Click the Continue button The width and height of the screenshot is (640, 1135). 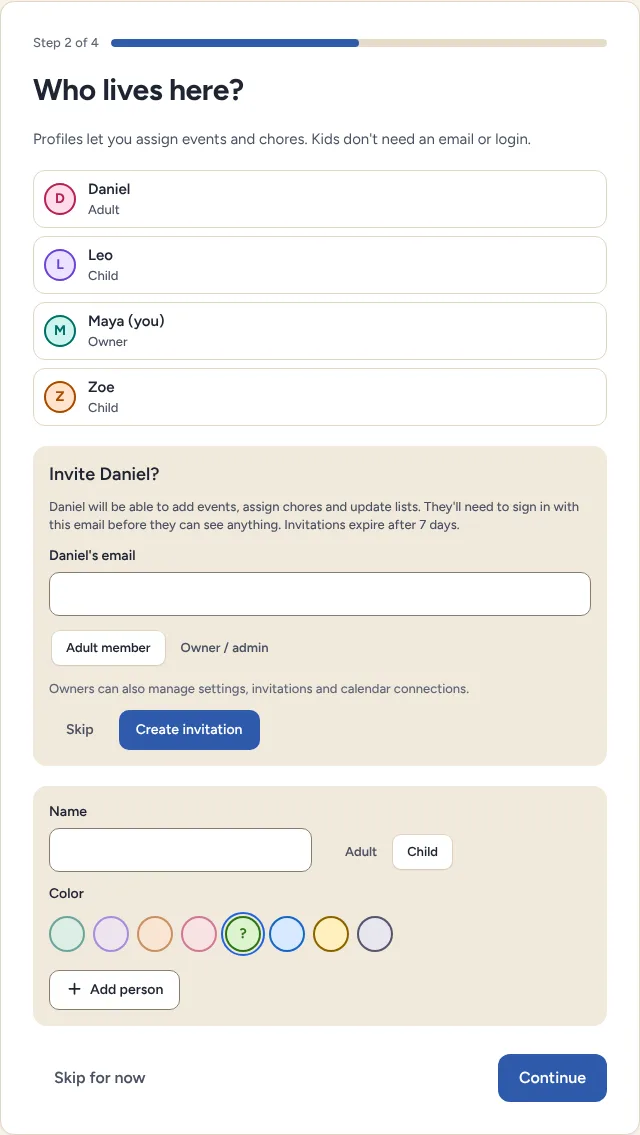(552, 1078)
